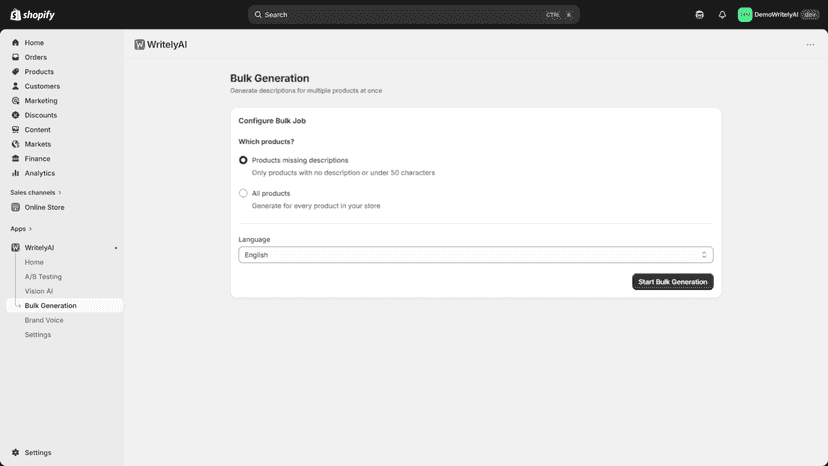Open the Orders link
Screen dimensions: 828x466
pos(35,57)
